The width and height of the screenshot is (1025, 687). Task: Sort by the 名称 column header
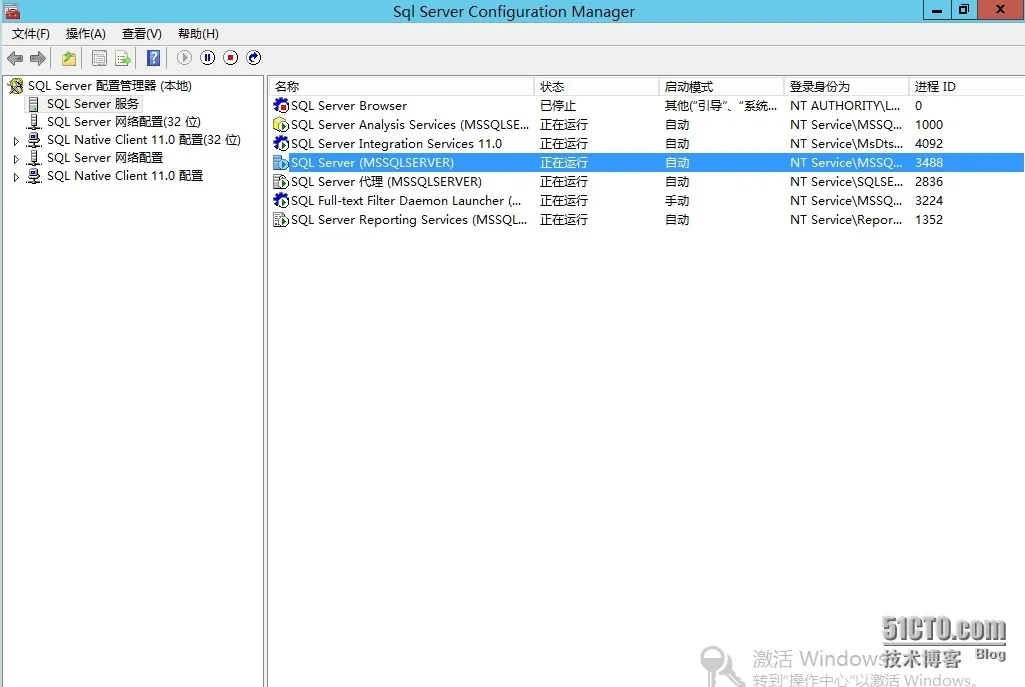401,86
